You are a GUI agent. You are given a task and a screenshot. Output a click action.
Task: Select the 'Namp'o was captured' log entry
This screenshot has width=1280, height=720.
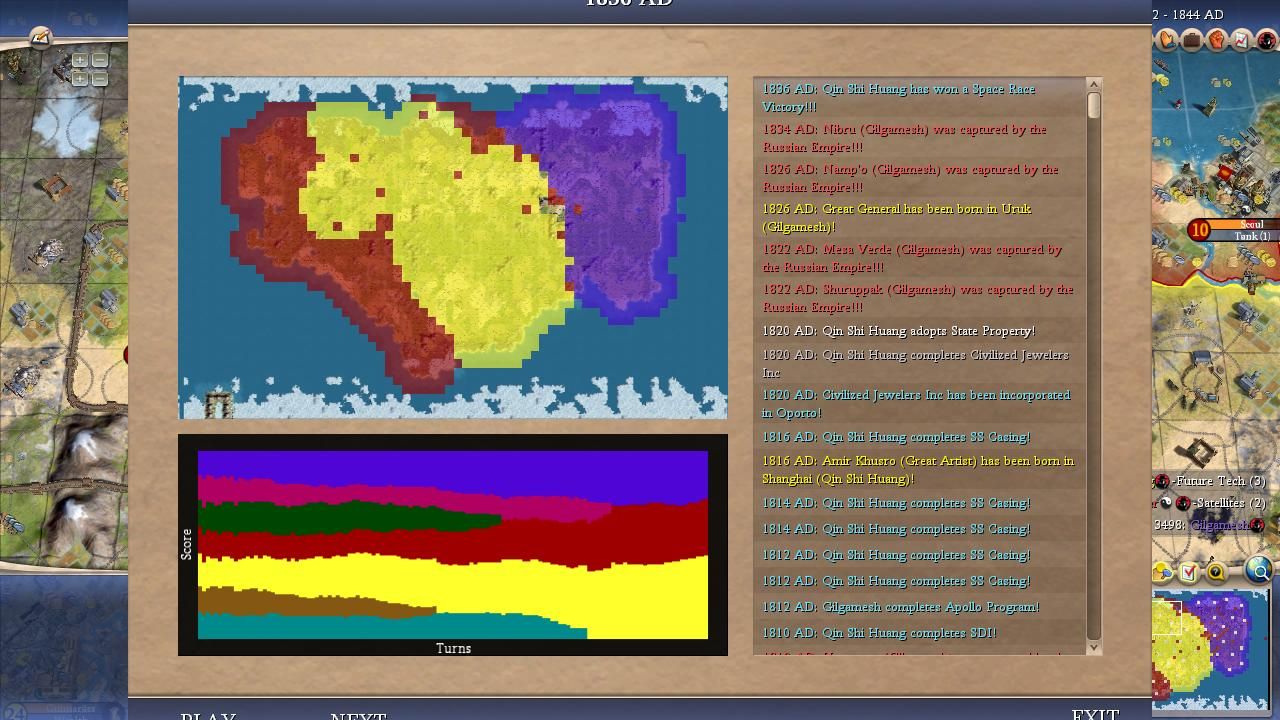[919, 178]
